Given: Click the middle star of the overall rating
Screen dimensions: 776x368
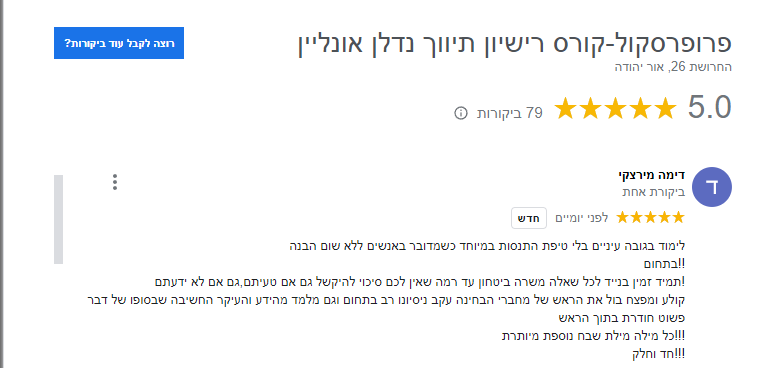Looking at the screenshot, I should (x=615, y=109).
